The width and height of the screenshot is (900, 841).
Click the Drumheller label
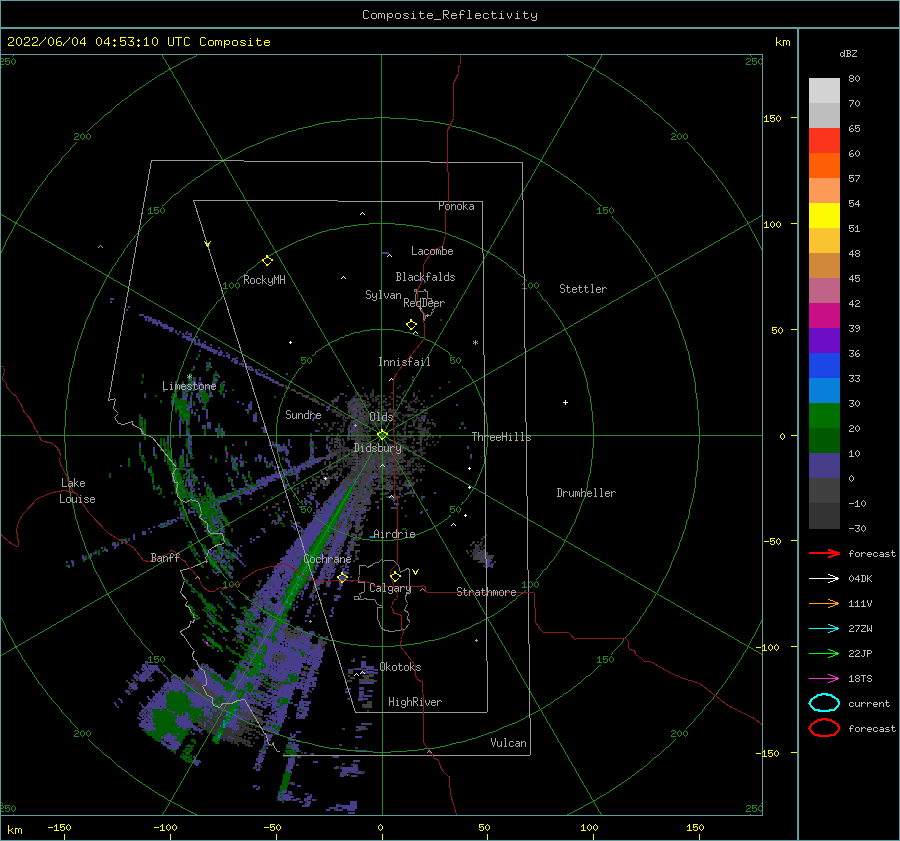coord(585,493)
